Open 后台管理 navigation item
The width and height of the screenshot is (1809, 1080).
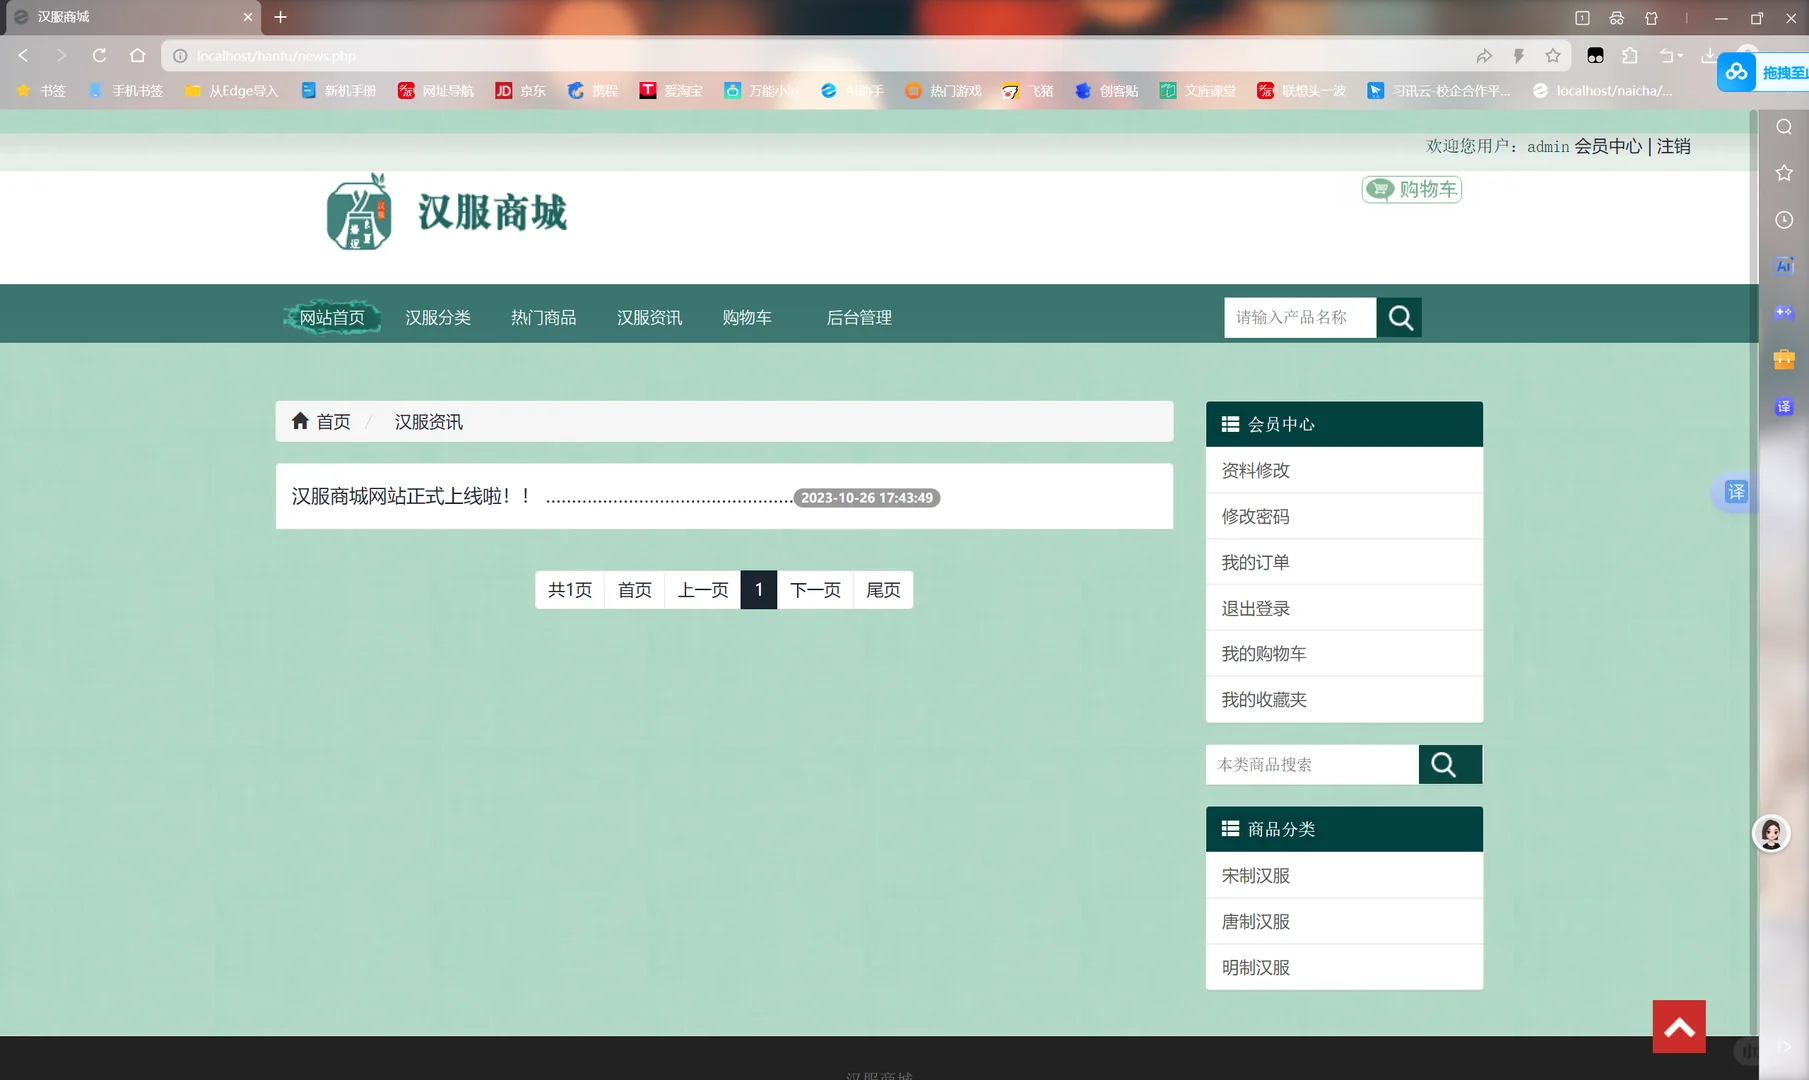point(859,318)
